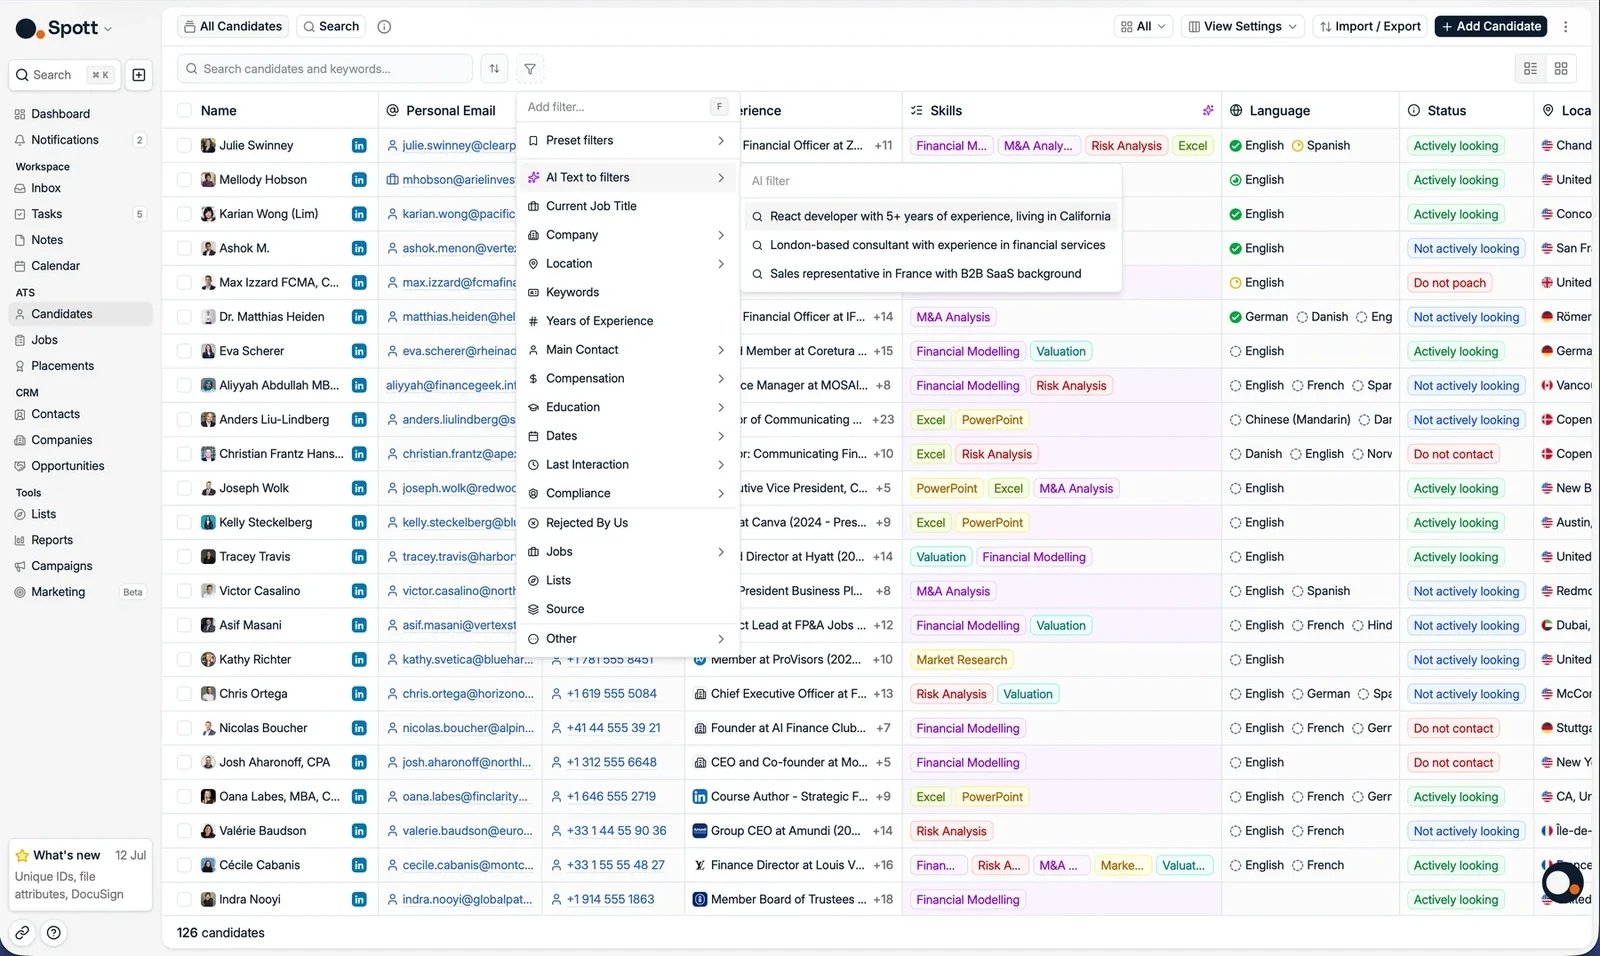Expand the Compensation filter submenu

pyautogui.click(x=627, y=379)
